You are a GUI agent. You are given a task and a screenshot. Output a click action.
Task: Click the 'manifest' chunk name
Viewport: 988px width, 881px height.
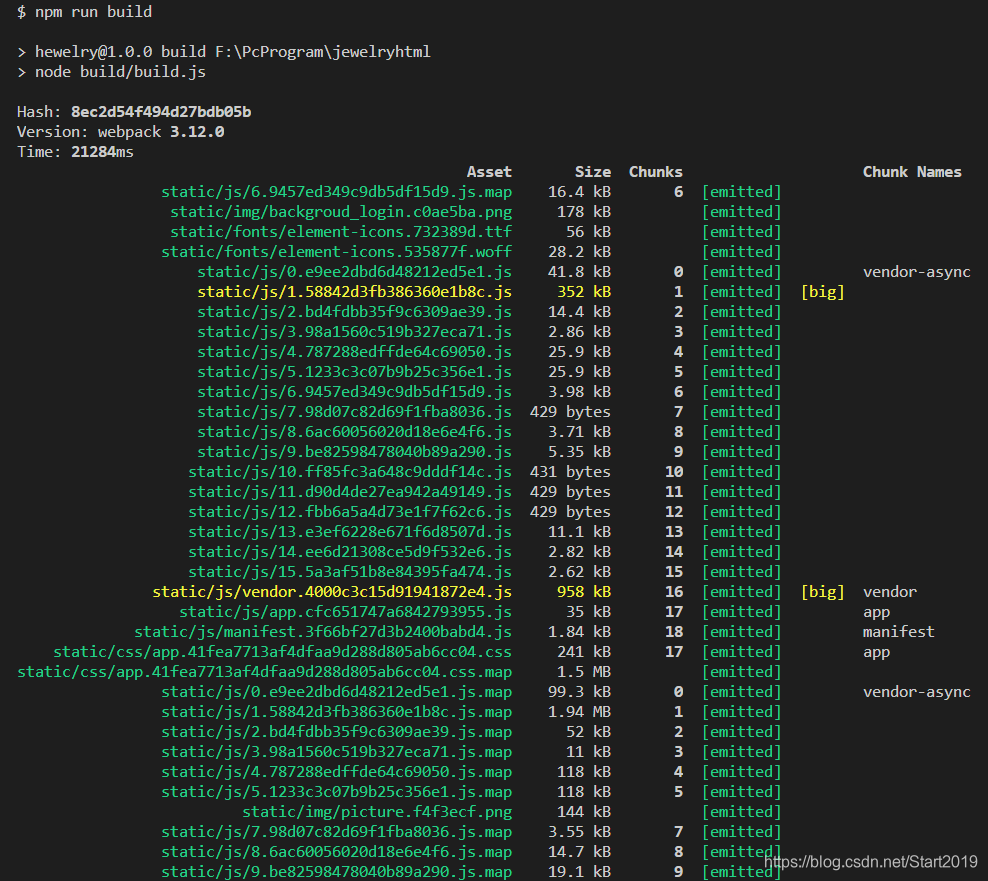pyautogui.click(x=899, y=632)
